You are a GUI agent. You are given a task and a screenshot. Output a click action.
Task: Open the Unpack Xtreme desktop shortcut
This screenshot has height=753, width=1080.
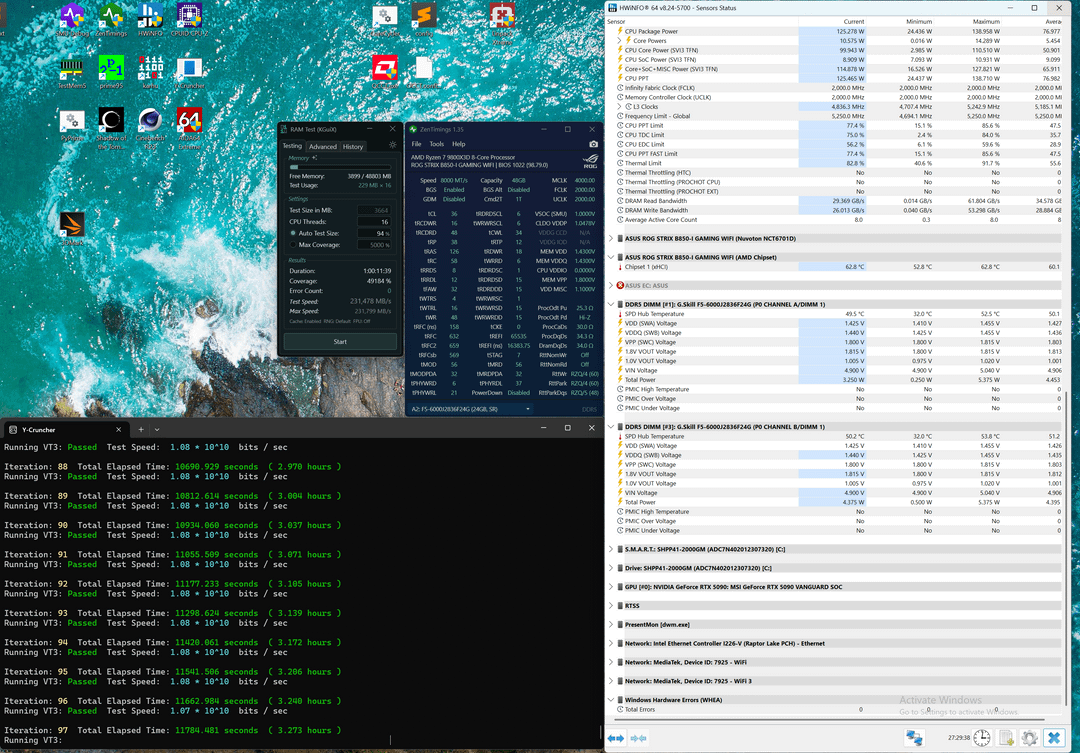pyautogui.click(x=502, y=23)
